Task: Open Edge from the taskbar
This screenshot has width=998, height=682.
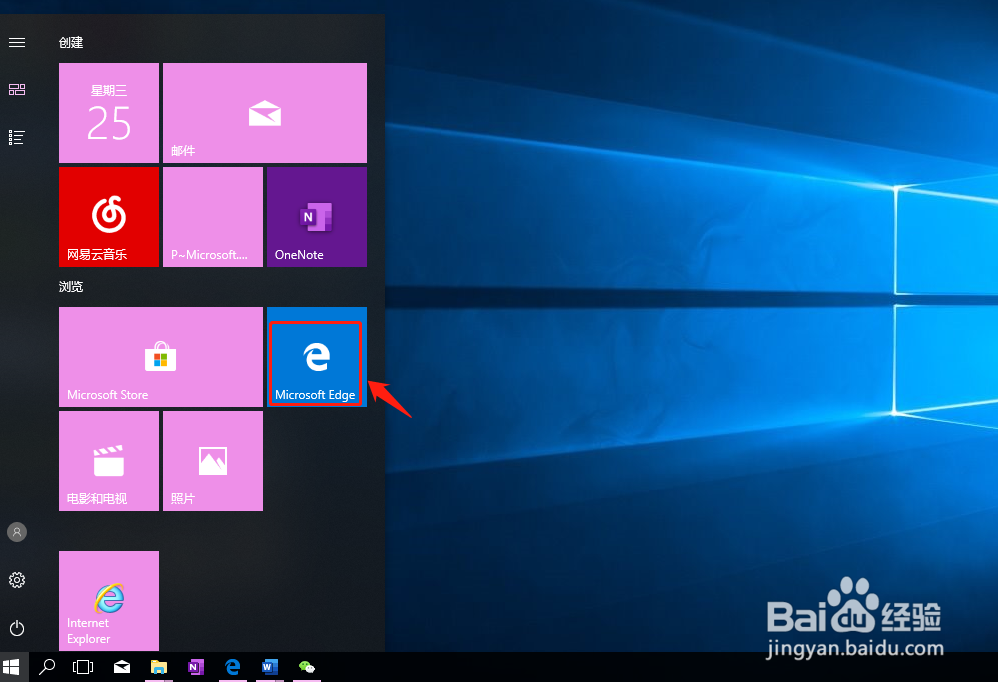Action: tap(232, 667)
